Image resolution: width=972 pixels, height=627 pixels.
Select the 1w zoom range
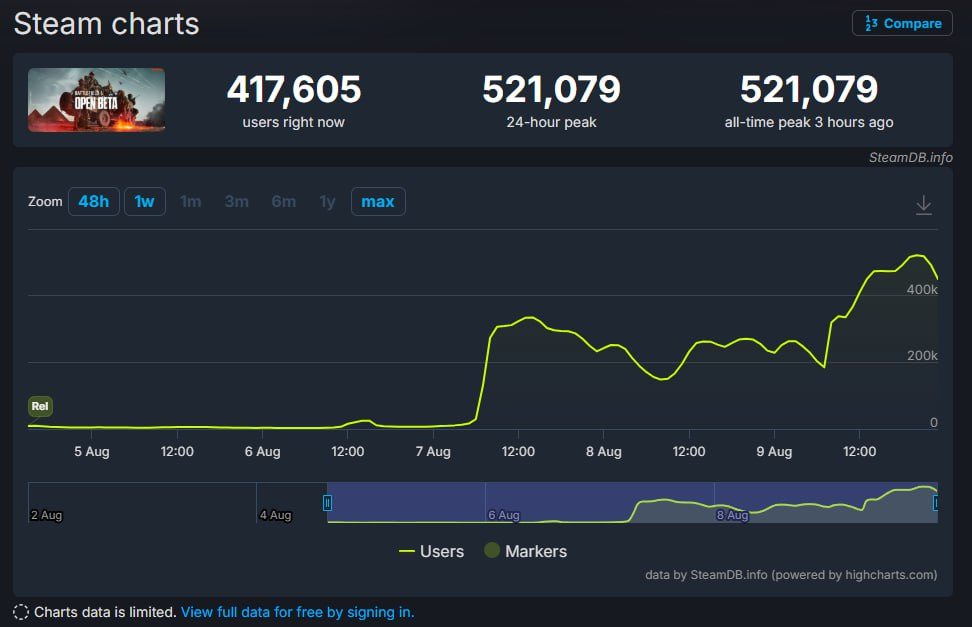click(x=144, y=202)
